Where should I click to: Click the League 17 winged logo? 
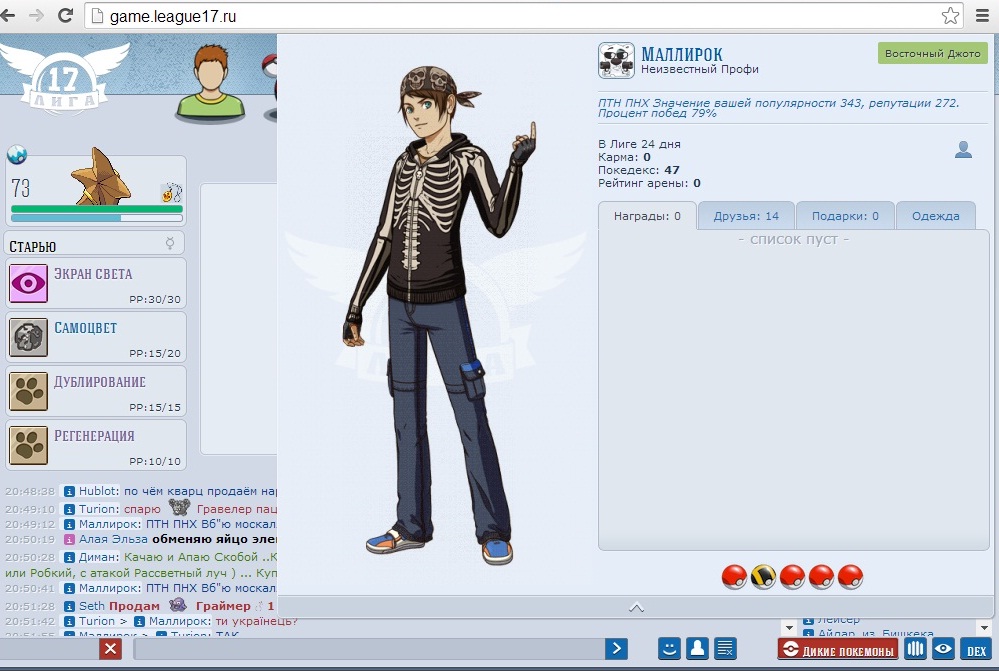(64, 78)
